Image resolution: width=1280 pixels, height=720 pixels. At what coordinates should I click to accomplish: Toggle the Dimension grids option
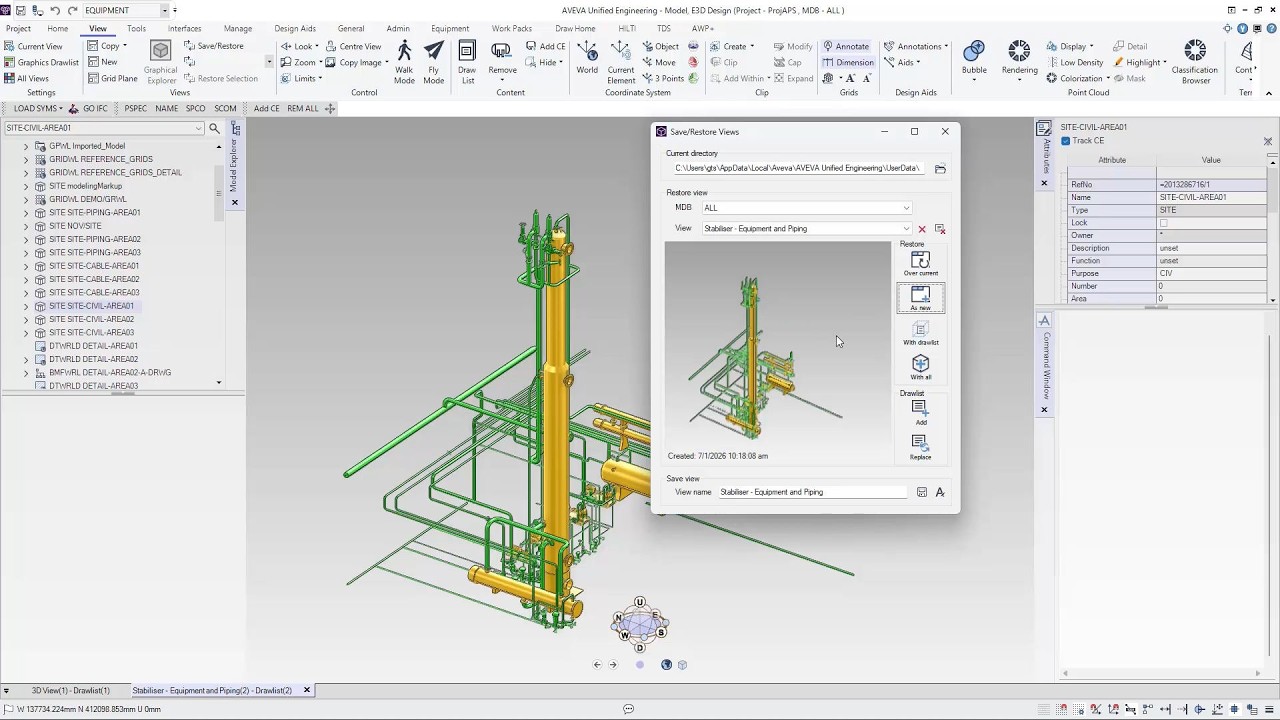tap(848, 62)
